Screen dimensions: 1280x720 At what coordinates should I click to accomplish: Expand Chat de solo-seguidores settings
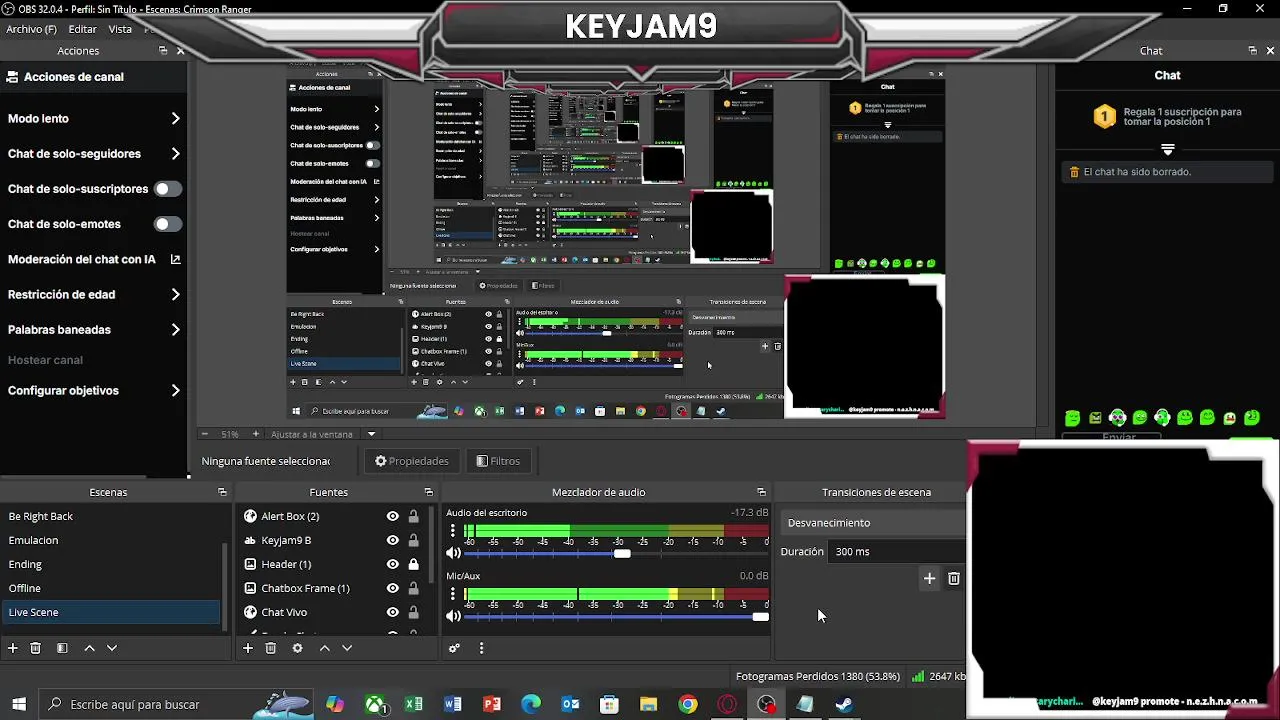coord(175,153)
